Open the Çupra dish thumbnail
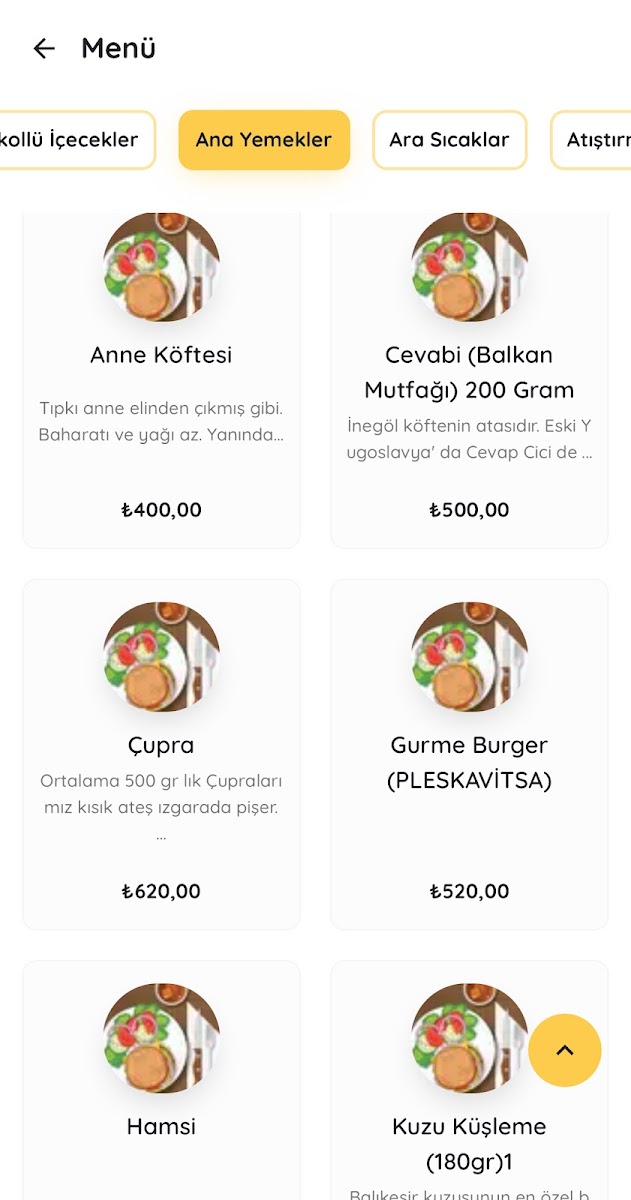The height and width of the screenshot is (1200, 631). [x=161, y=656]
